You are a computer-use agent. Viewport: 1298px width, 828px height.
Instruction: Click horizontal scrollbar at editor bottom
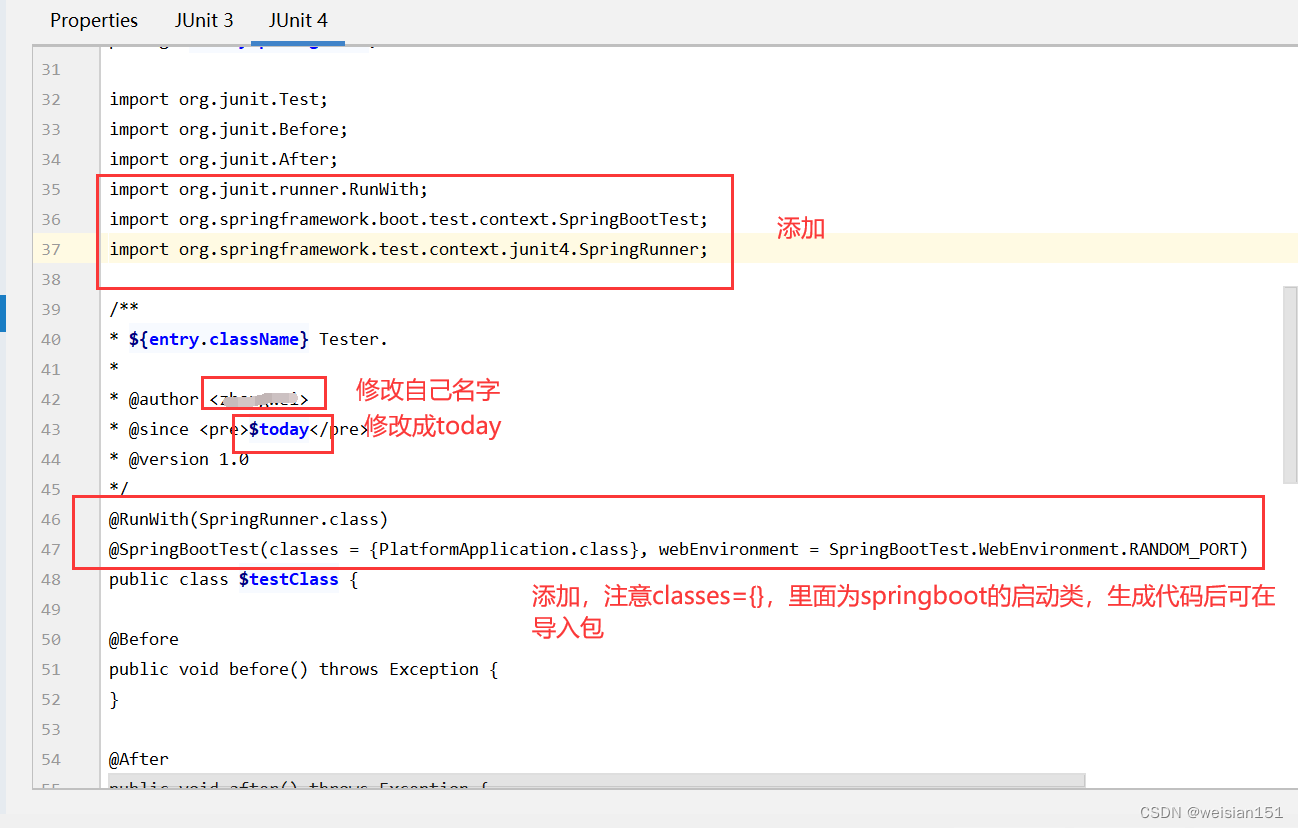[x=597, y=780]
